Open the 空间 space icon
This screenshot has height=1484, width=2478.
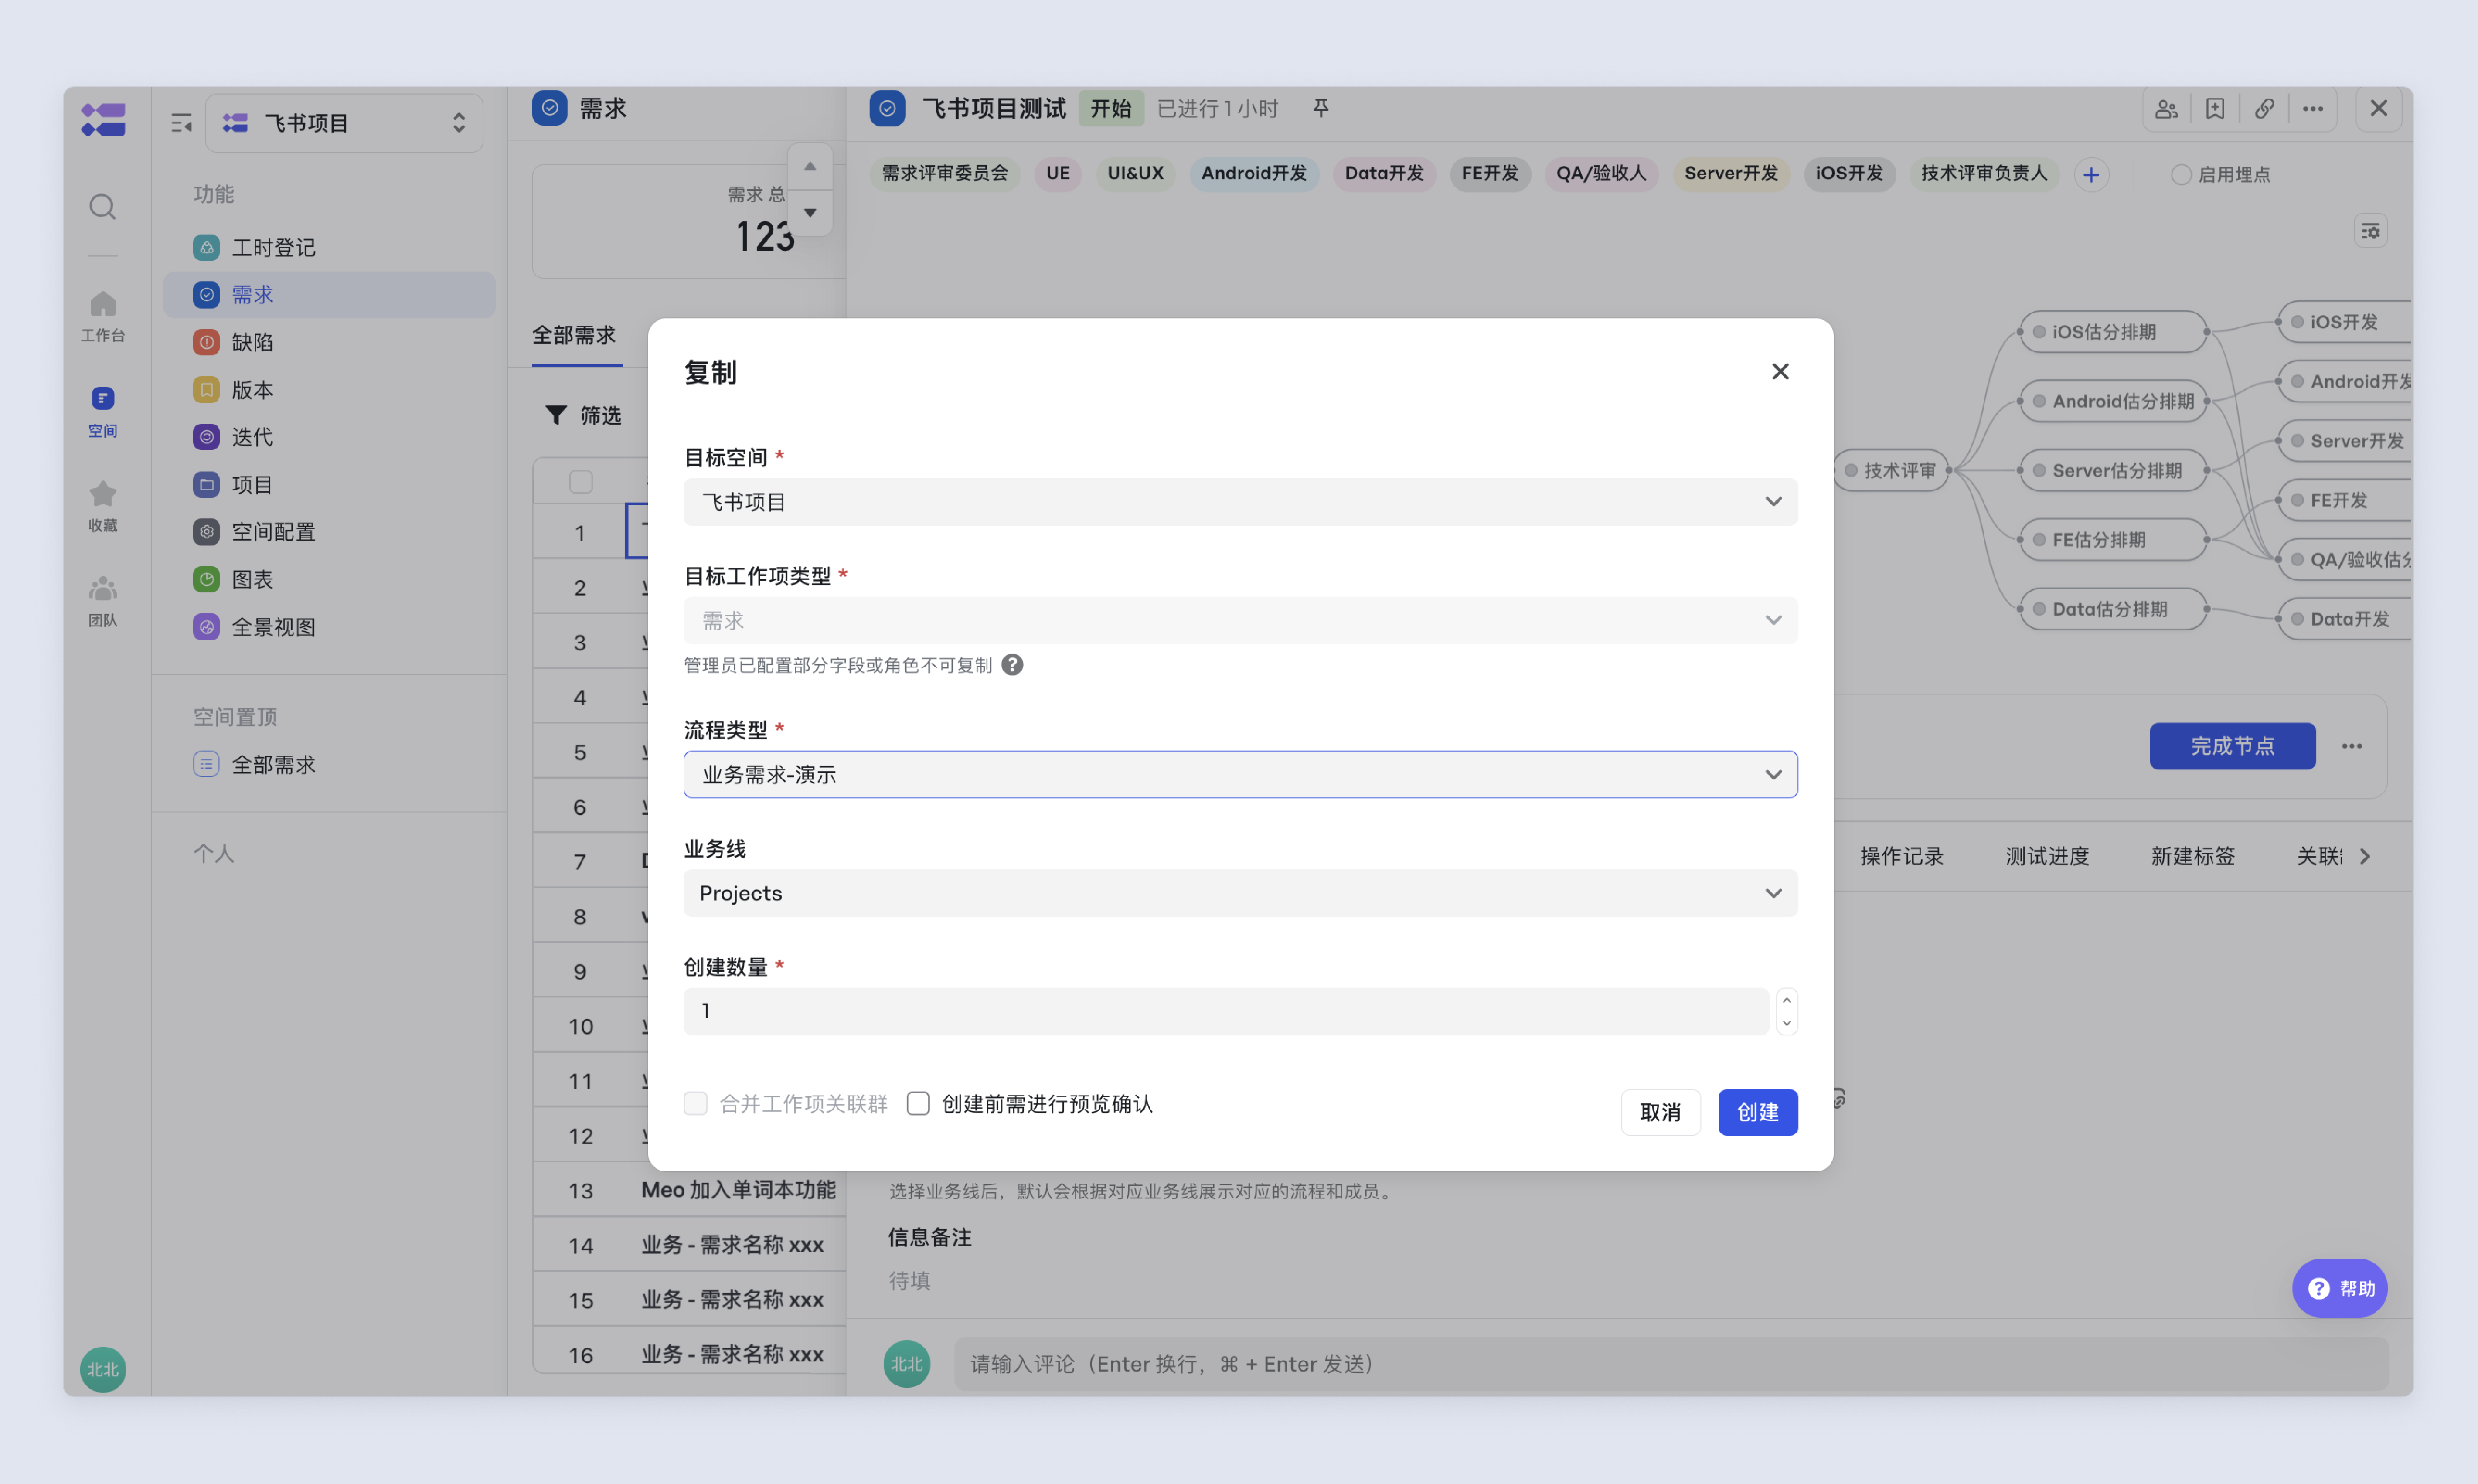click(103, 412)
